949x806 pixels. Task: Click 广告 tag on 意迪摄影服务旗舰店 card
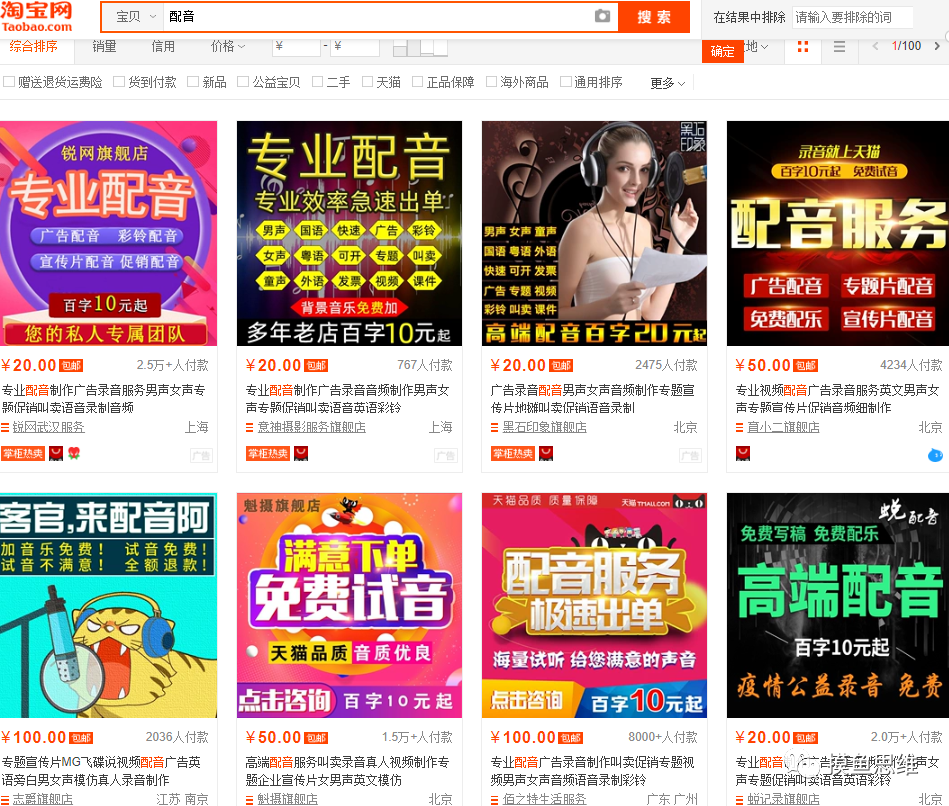coord(446,456)
